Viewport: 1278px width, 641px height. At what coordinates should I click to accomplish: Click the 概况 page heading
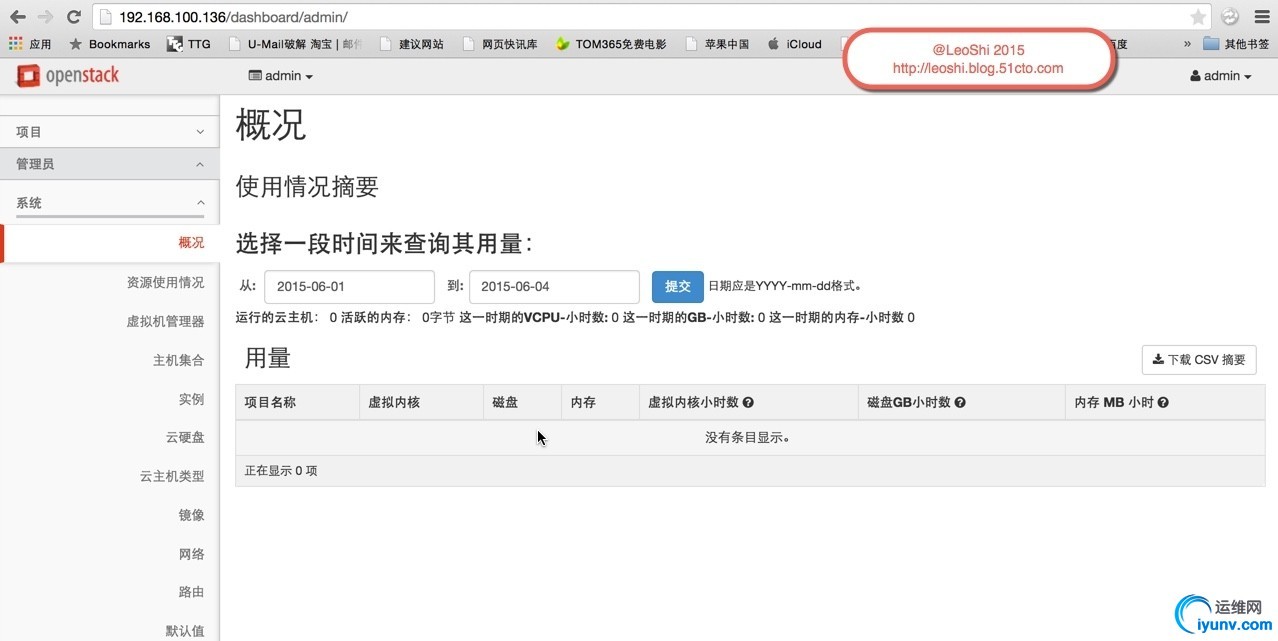tap(271, 126)
